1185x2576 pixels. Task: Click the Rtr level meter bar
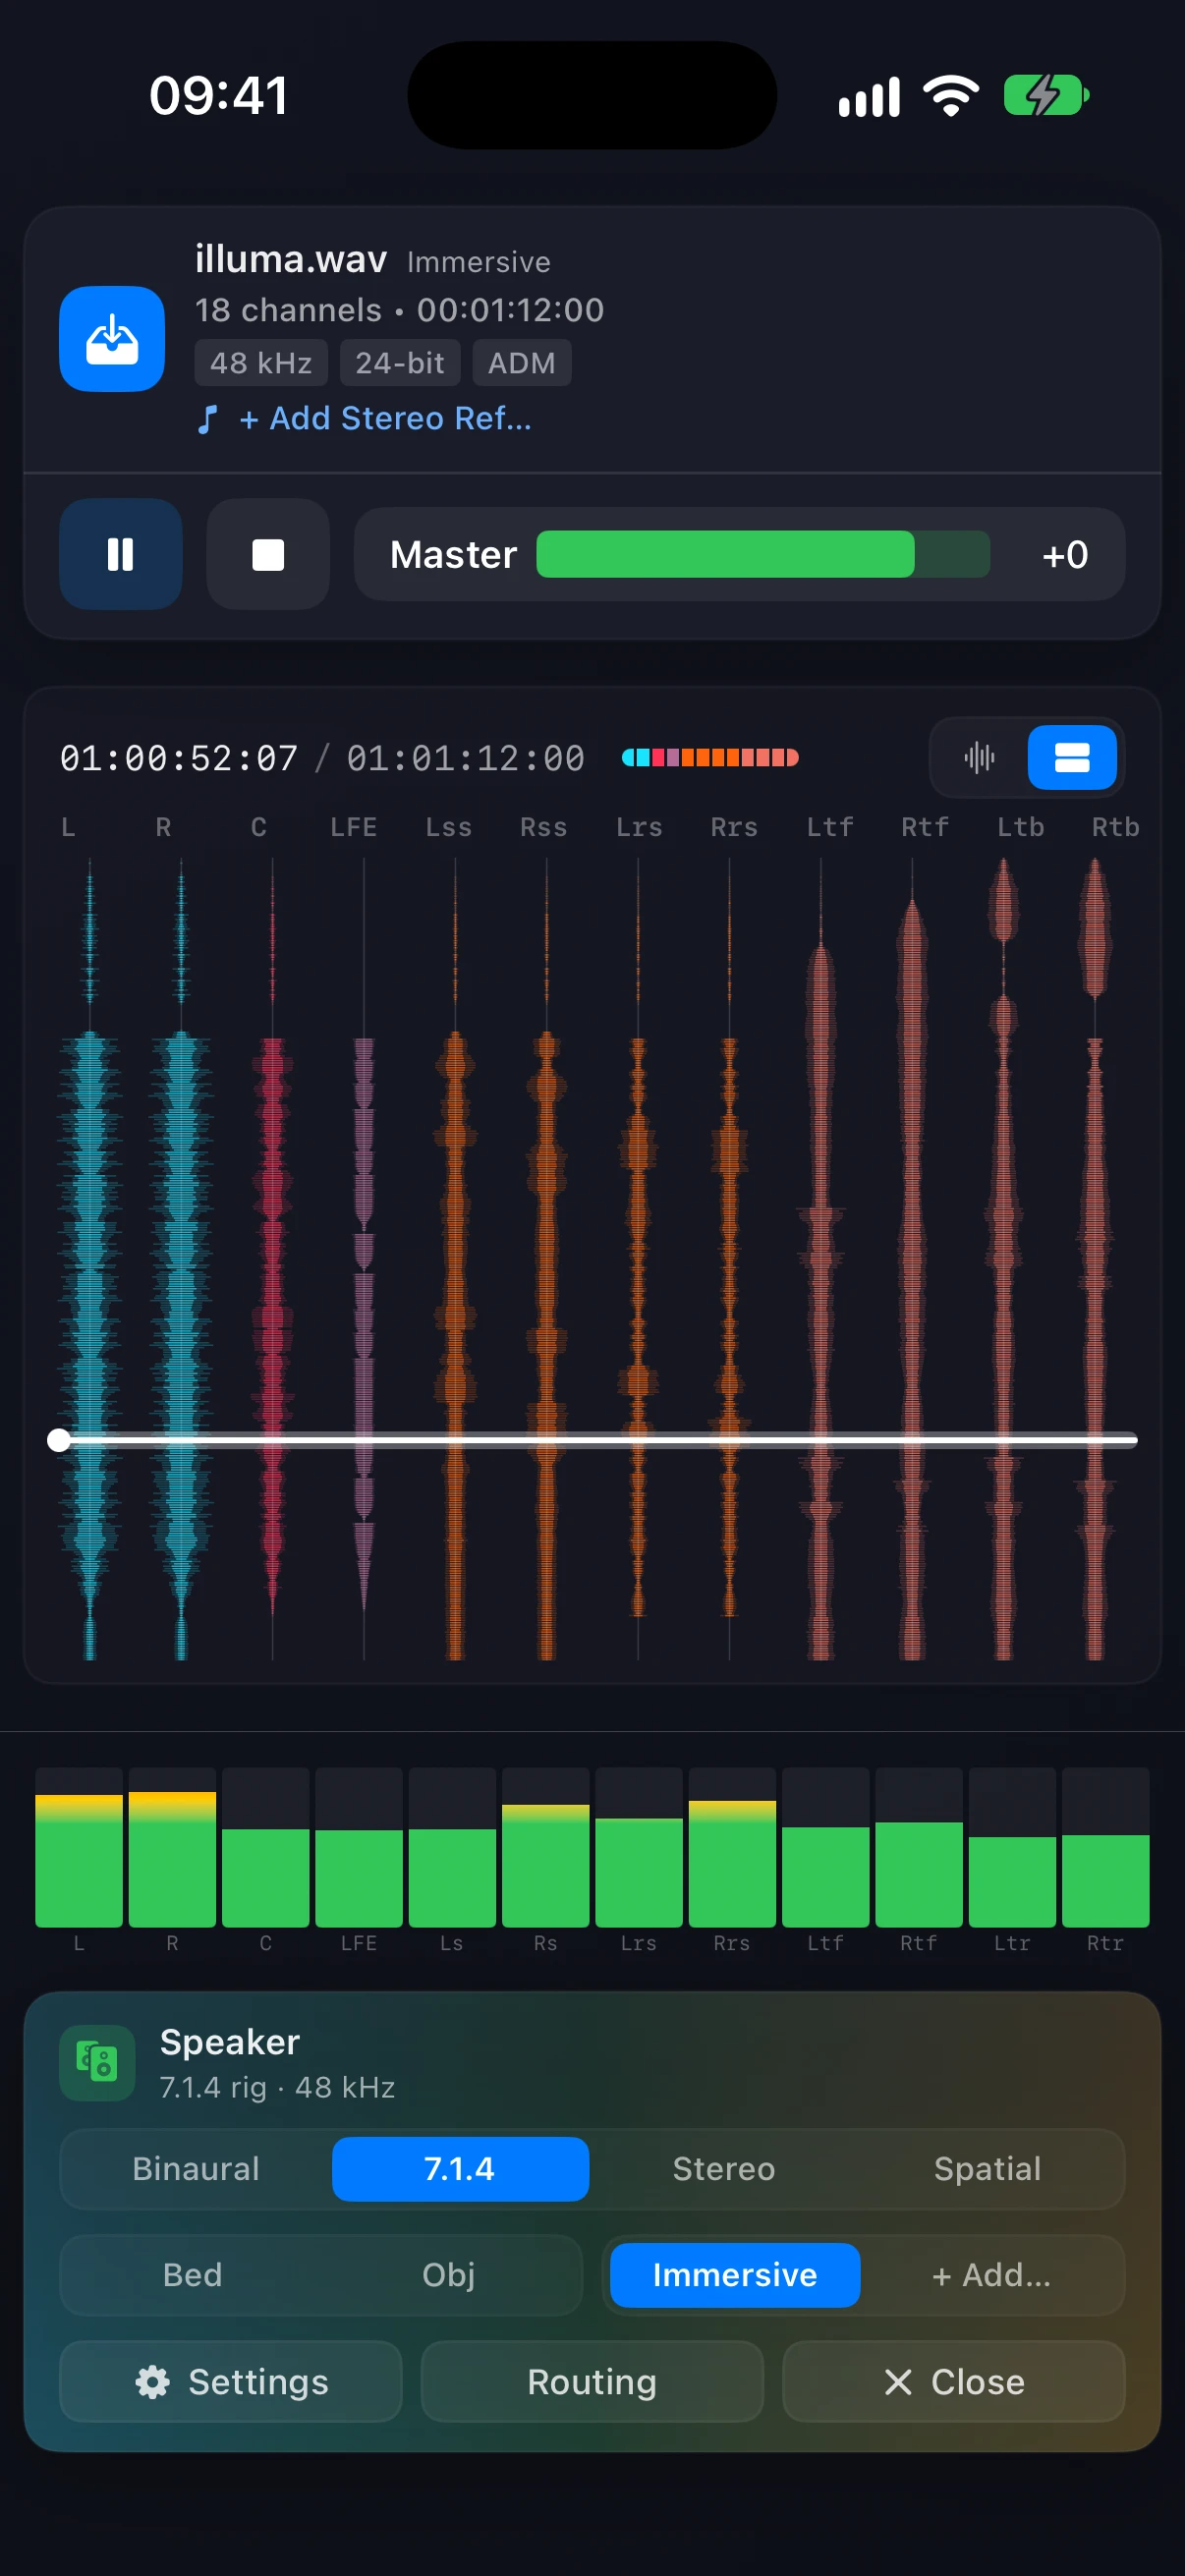[1105, 1847]
